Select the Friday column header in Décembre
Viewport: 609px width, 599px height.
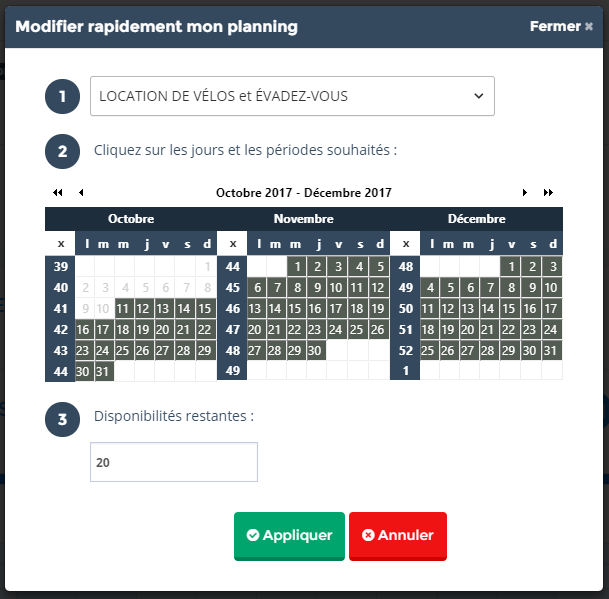pos(511,244)
